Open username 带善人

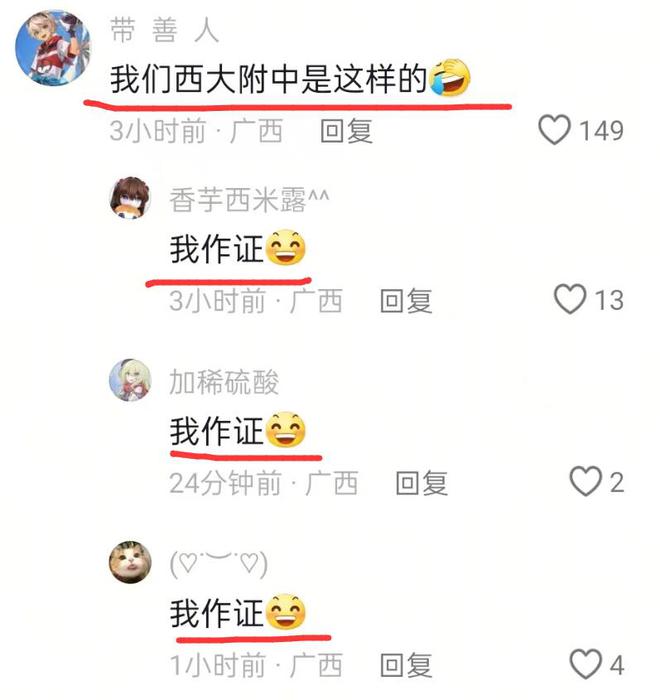tap(165, 30)
